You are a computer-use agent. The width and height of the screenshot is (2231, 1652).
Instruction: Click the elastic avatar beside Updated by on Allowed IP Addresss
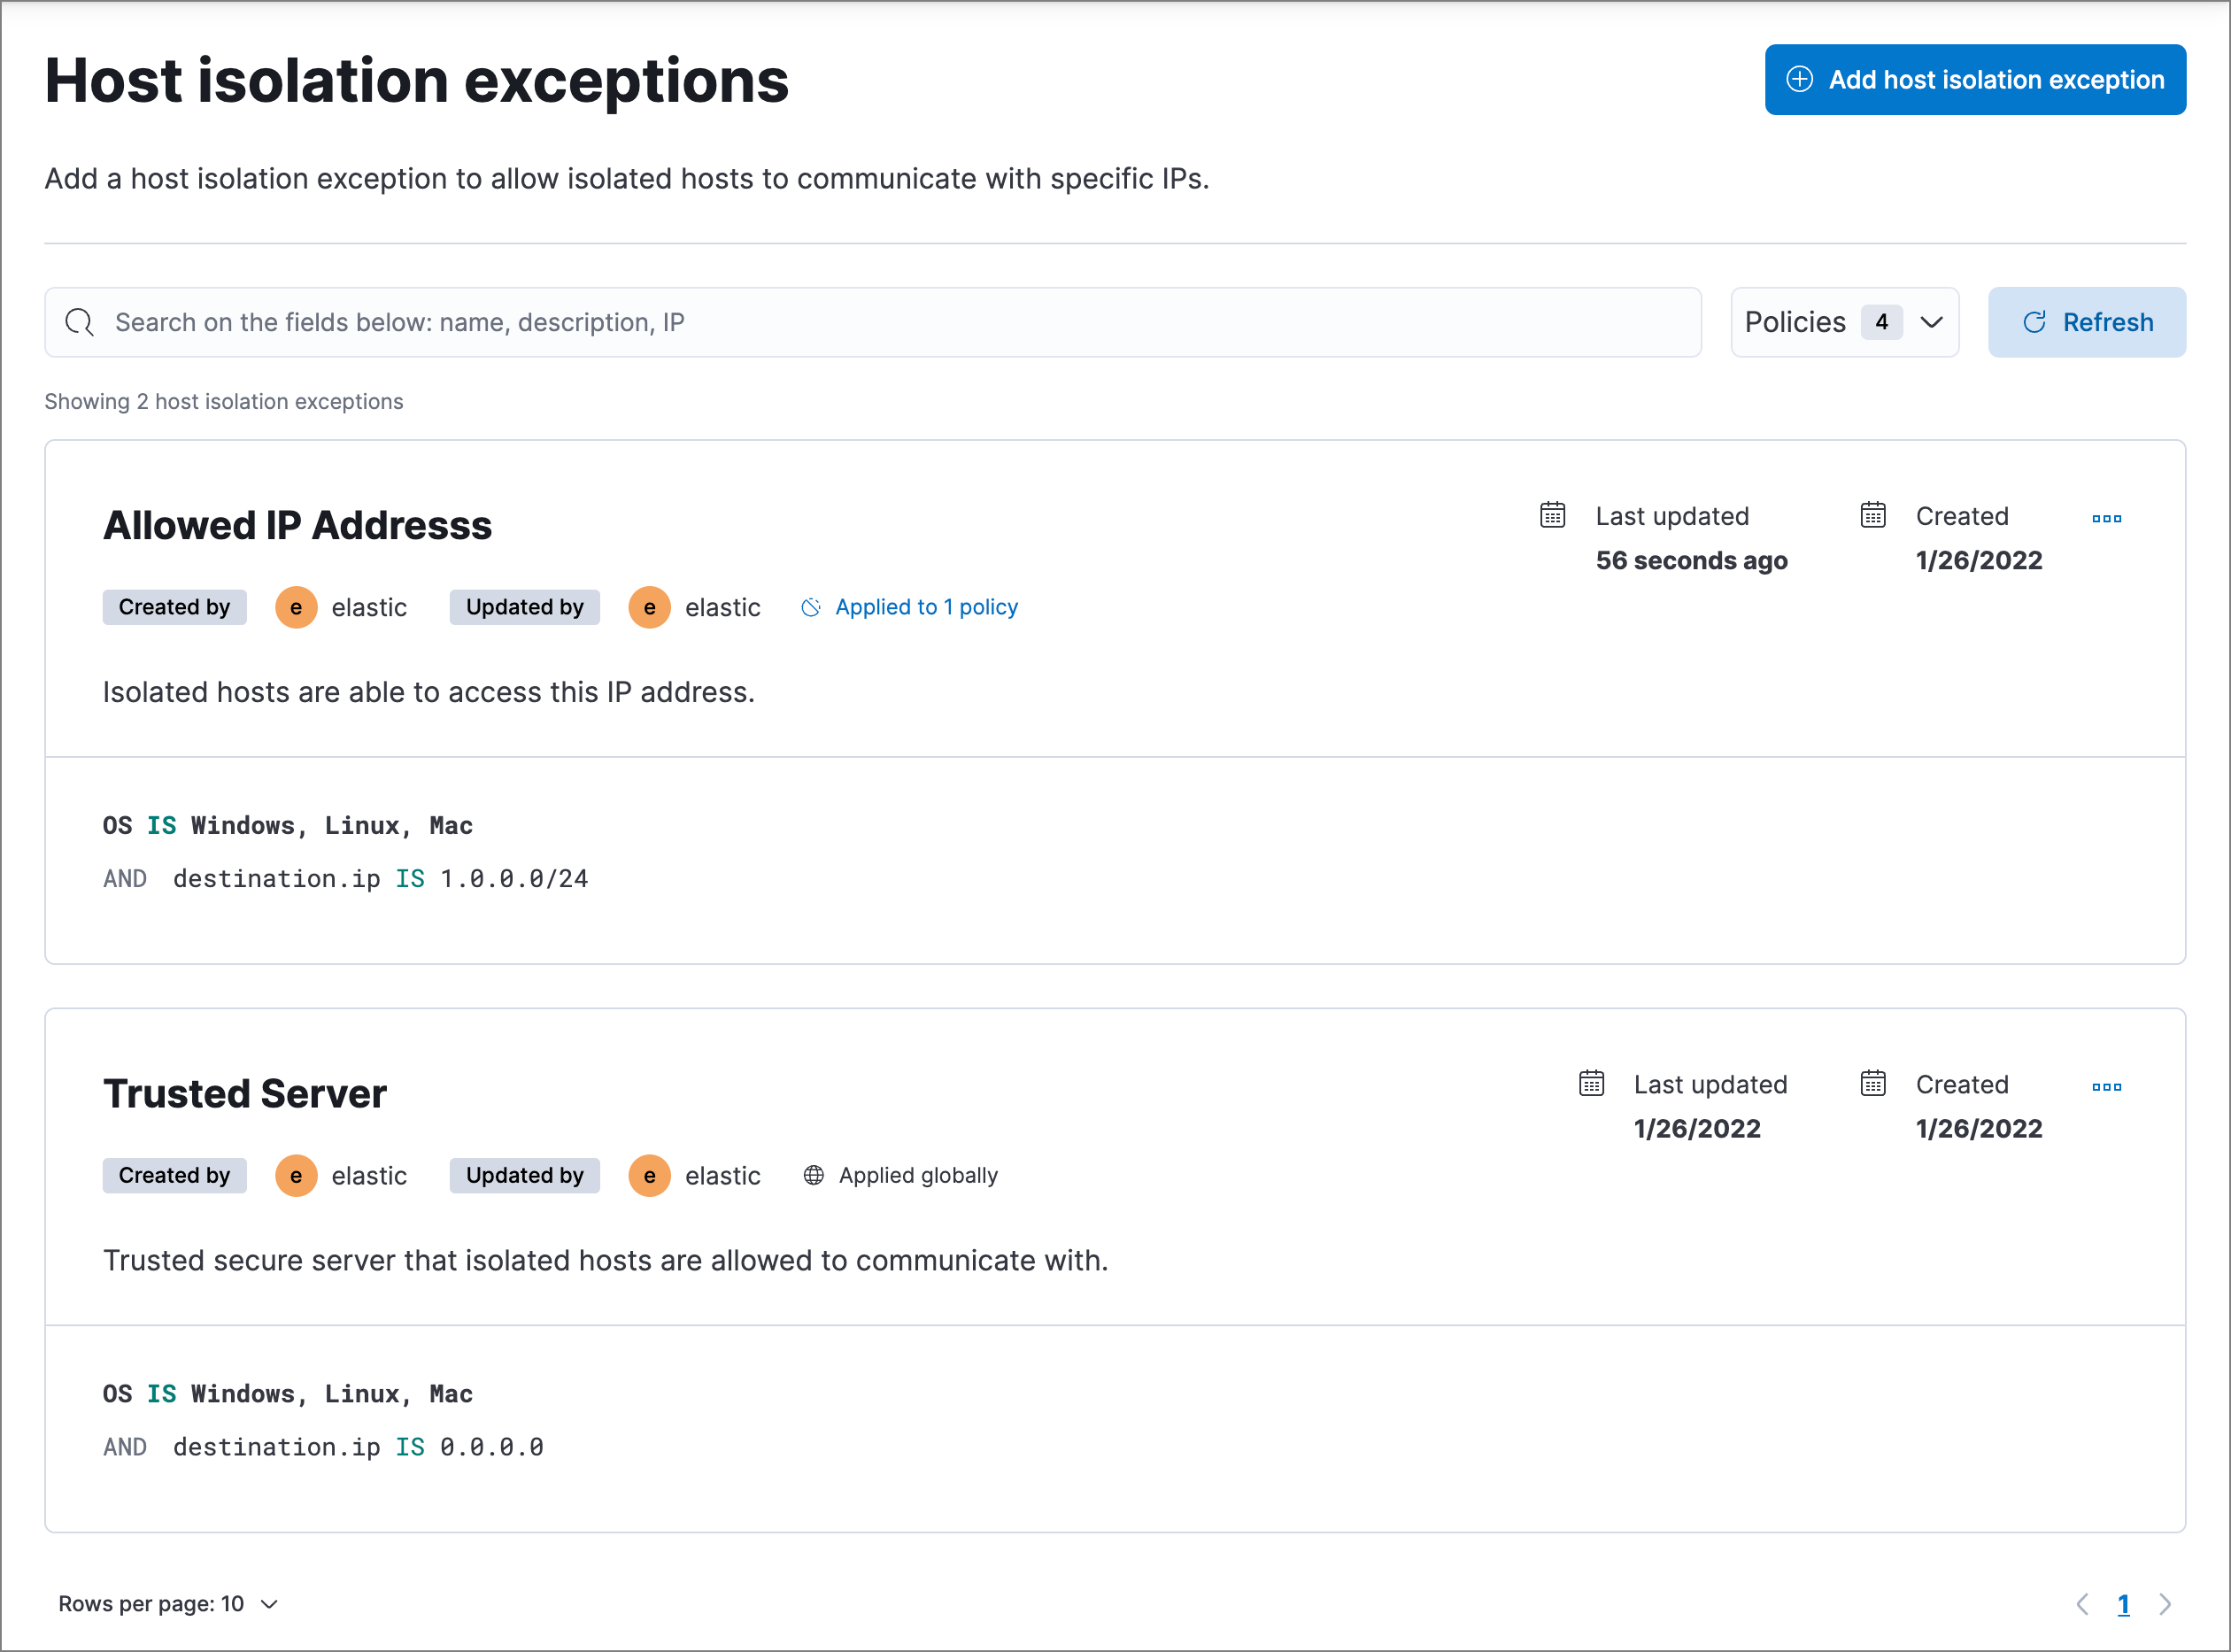[x=649, y=606]
